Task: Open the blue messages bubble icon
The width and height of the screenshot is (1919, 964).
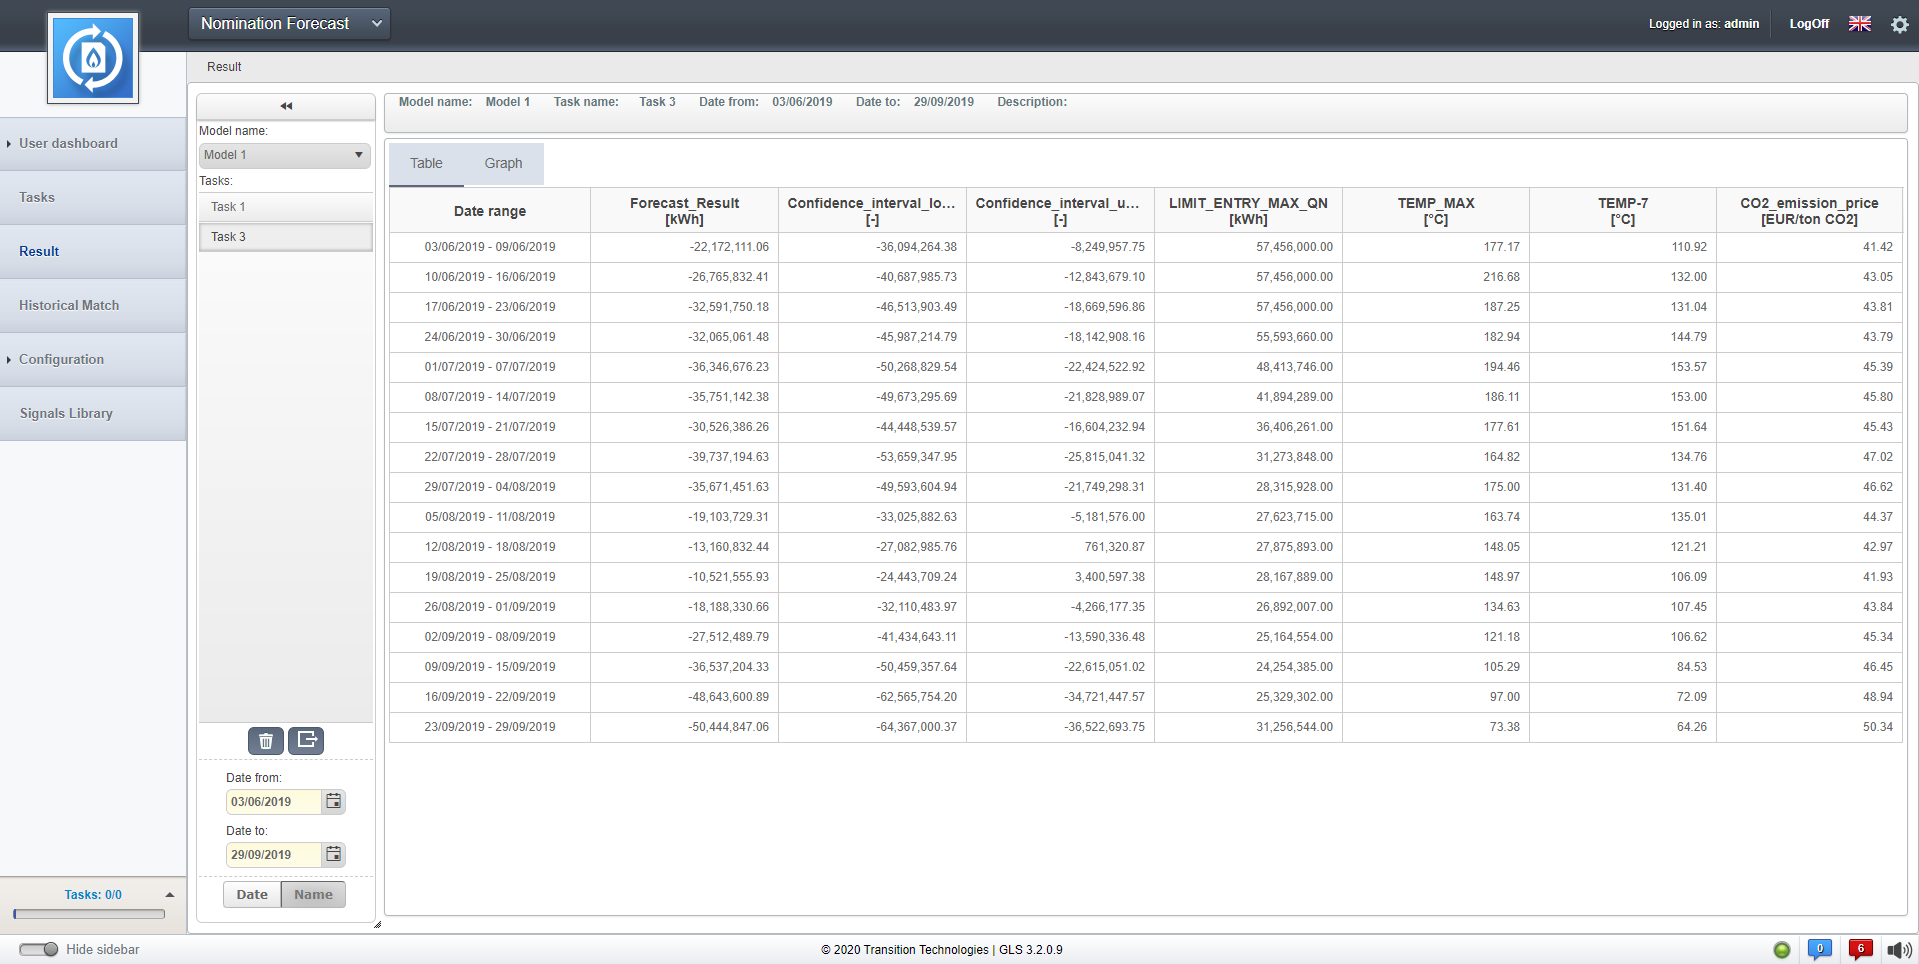Action: coord(1819,950)
